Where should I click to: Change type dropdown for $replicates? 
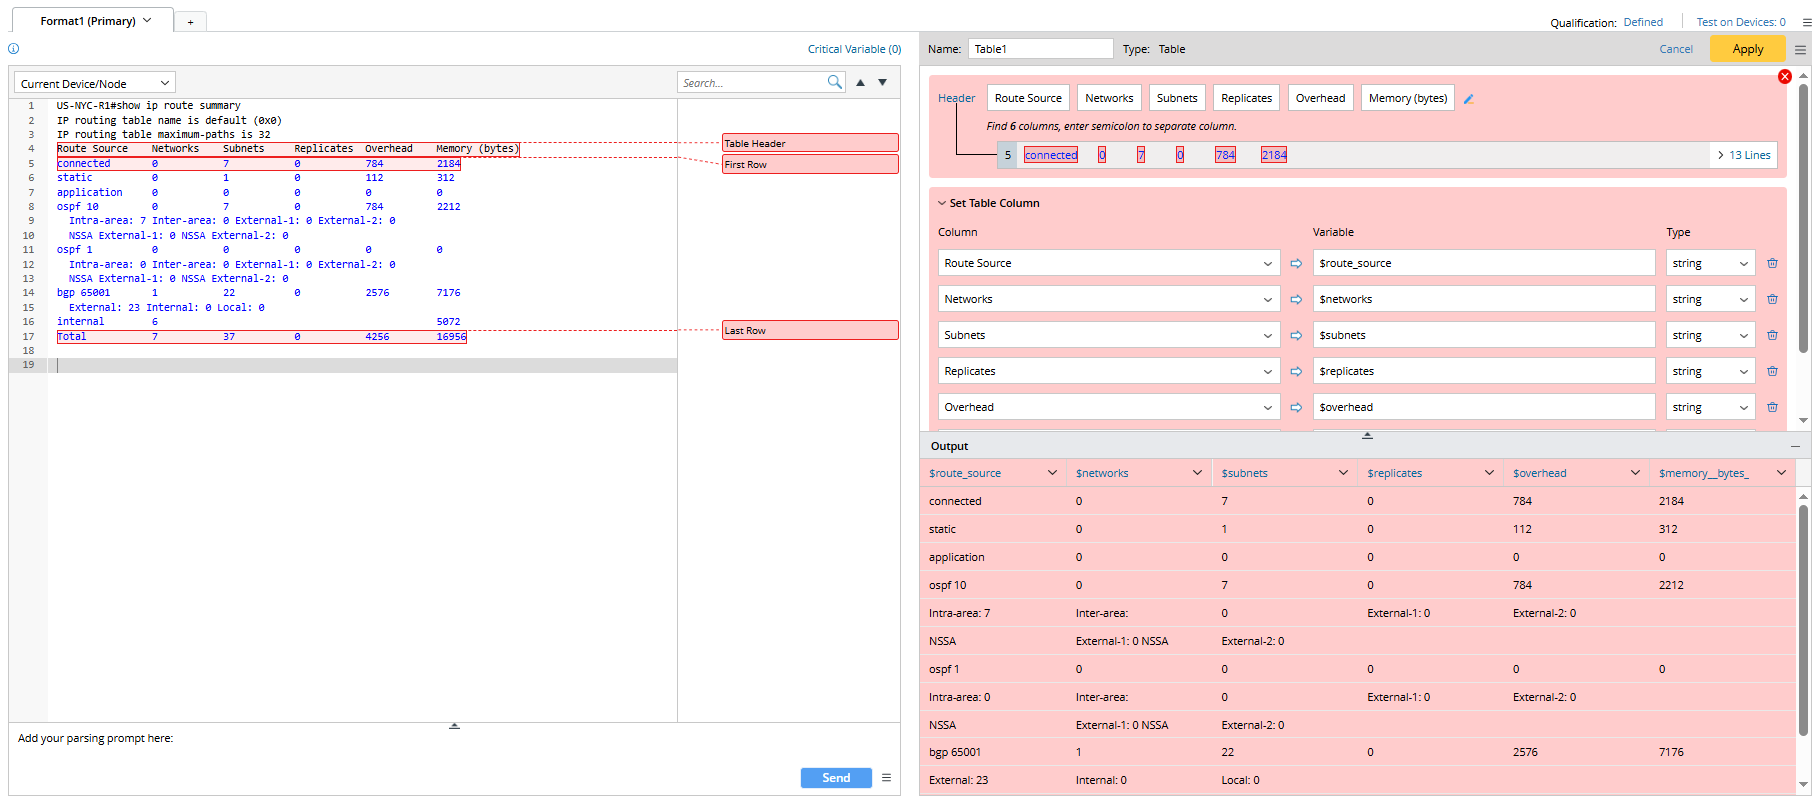pos(1710,371)
